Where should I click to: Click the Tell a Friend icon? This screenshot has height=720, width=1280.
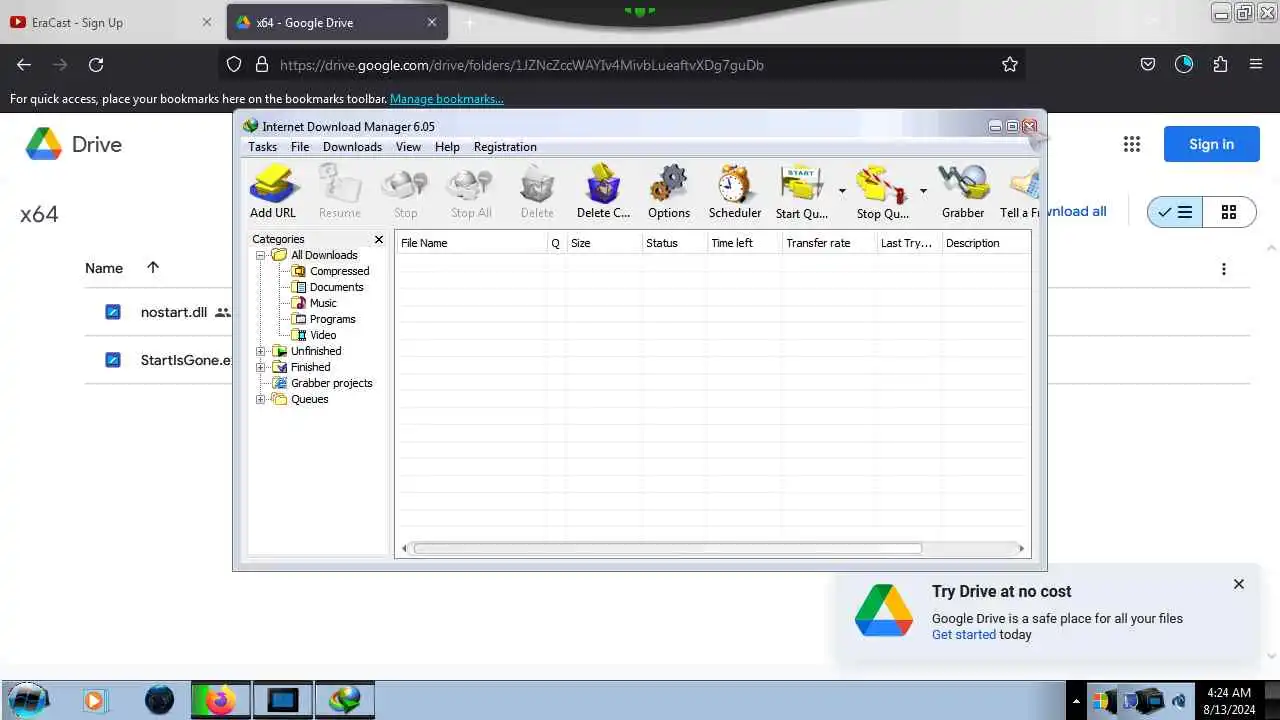tap(1020, 191)
